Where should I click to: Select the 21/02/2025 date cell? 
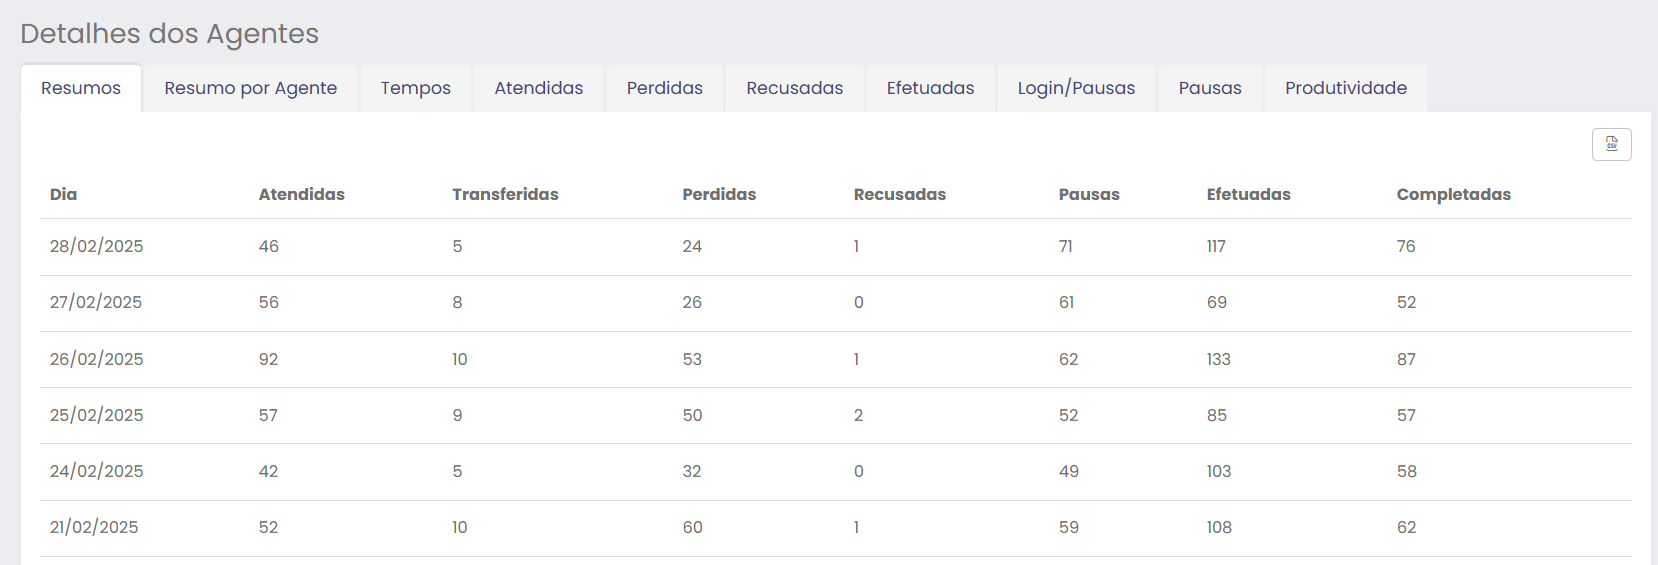(94, 527)
